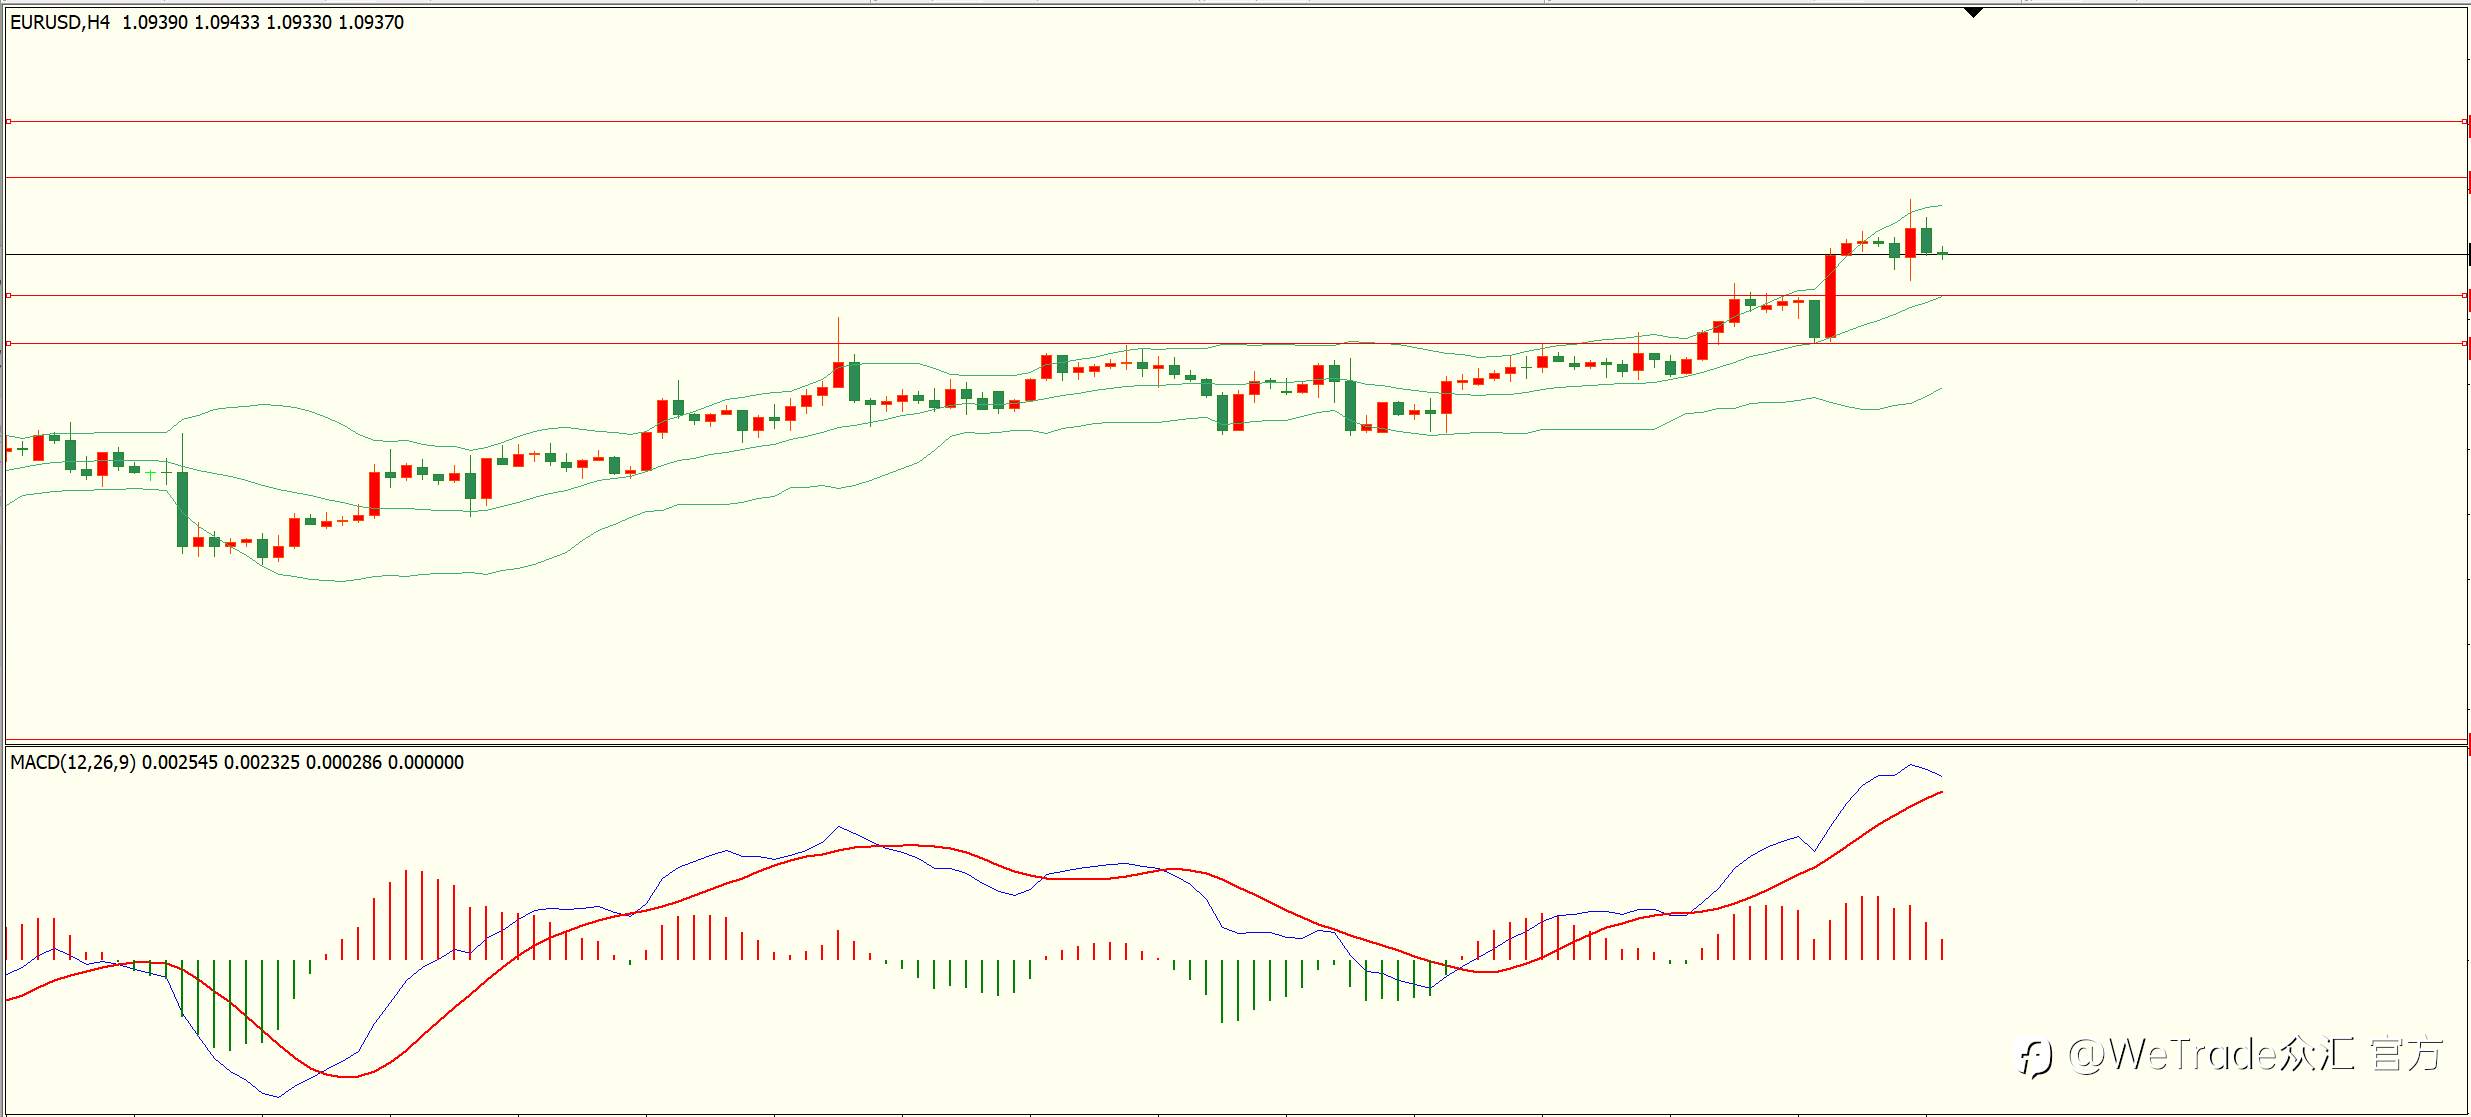Click the EURUSD,H4 symbol label
This screenshot has height=1117, width=2471.
click(60, 22)
